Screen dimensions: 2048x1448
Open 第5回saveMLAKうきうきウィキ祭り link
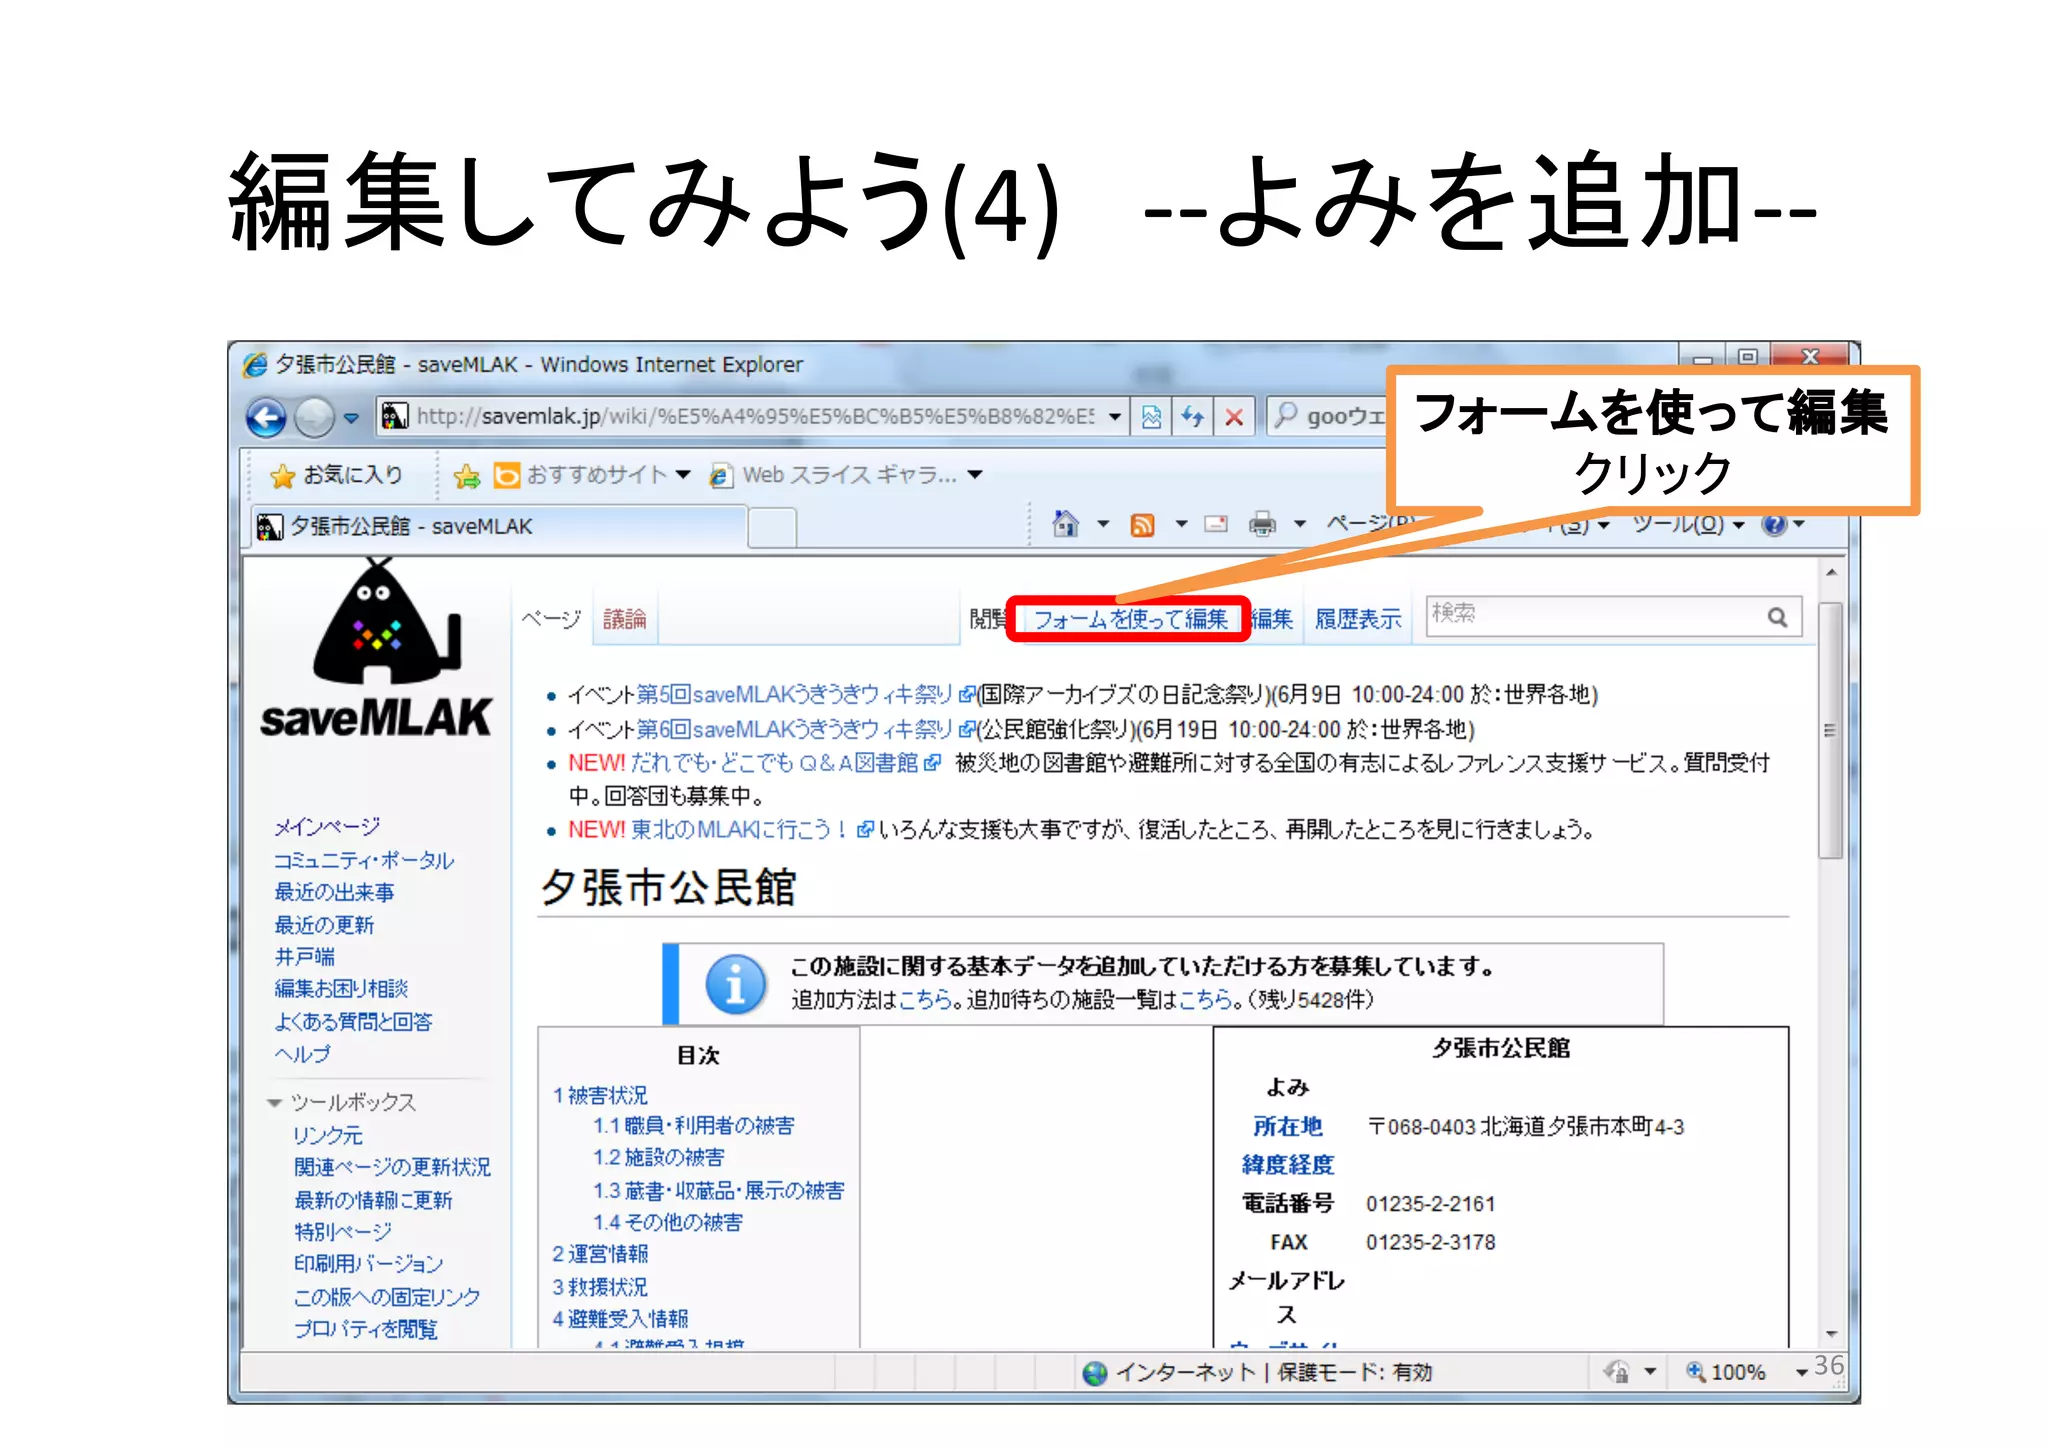click(795, 694)
